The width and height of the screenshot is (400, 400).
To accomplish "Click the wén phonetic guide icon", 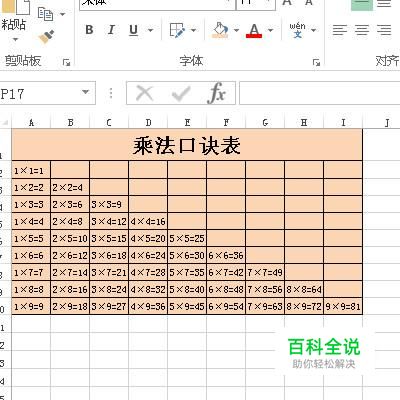I will point(297,30).
